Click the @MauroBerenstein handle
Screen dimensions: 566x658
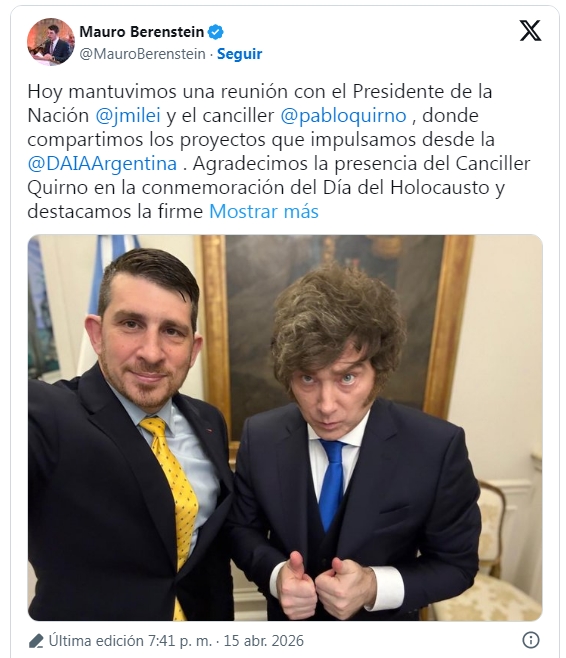pyautogui.click(x=142, y=54)
